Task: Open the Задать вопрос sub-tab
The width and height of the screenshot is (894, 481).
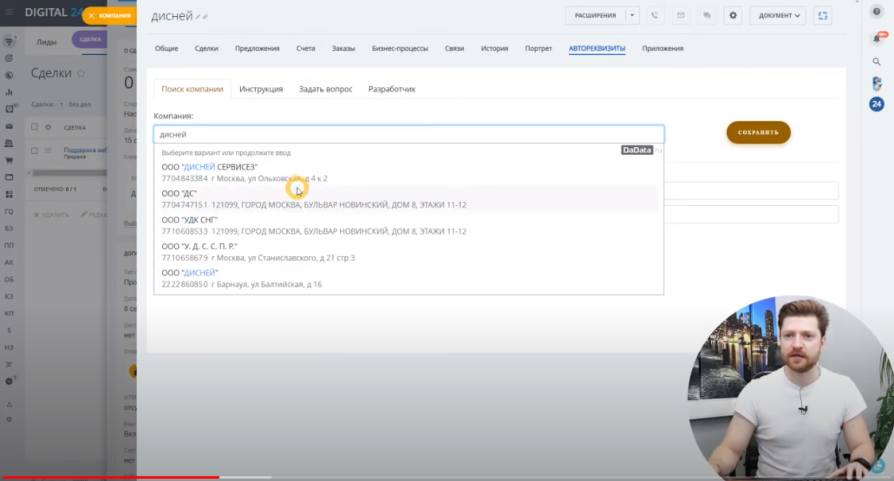Action: click(326, 89)
